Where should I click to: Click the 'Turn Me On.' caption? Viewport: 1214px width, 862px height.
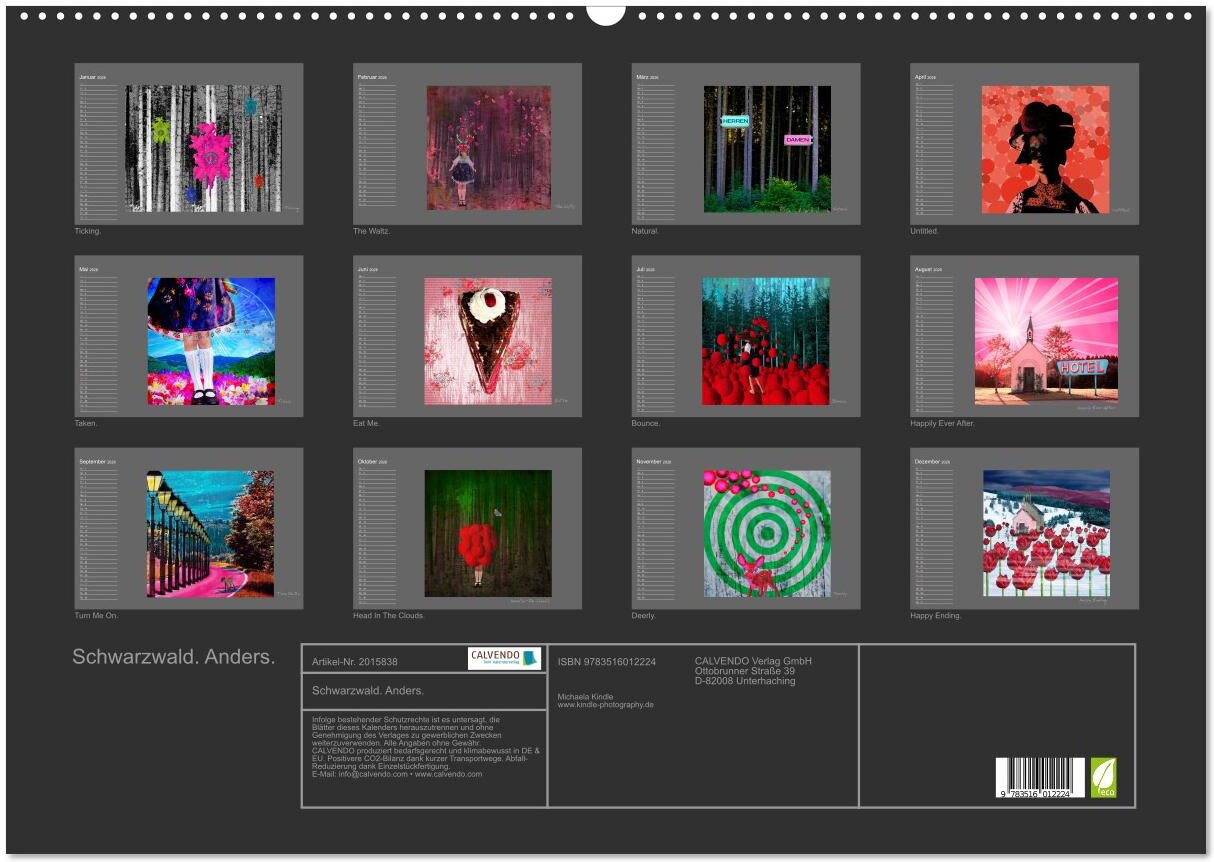tap(96, 615)
